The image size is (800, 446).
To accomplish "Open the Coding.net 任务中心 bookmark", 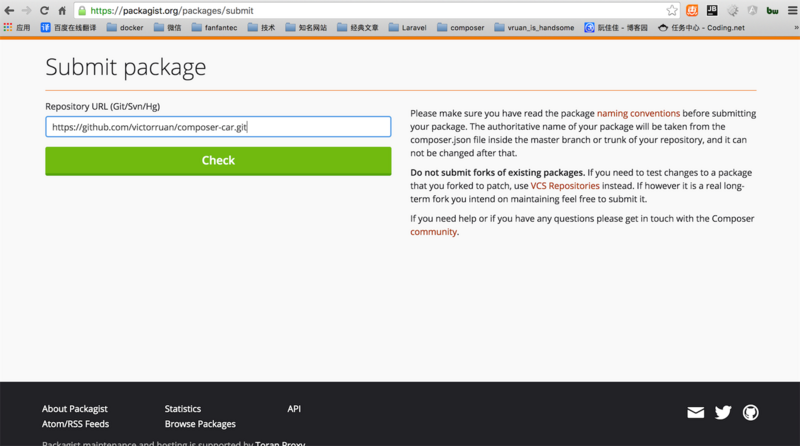I will [702, 28].
